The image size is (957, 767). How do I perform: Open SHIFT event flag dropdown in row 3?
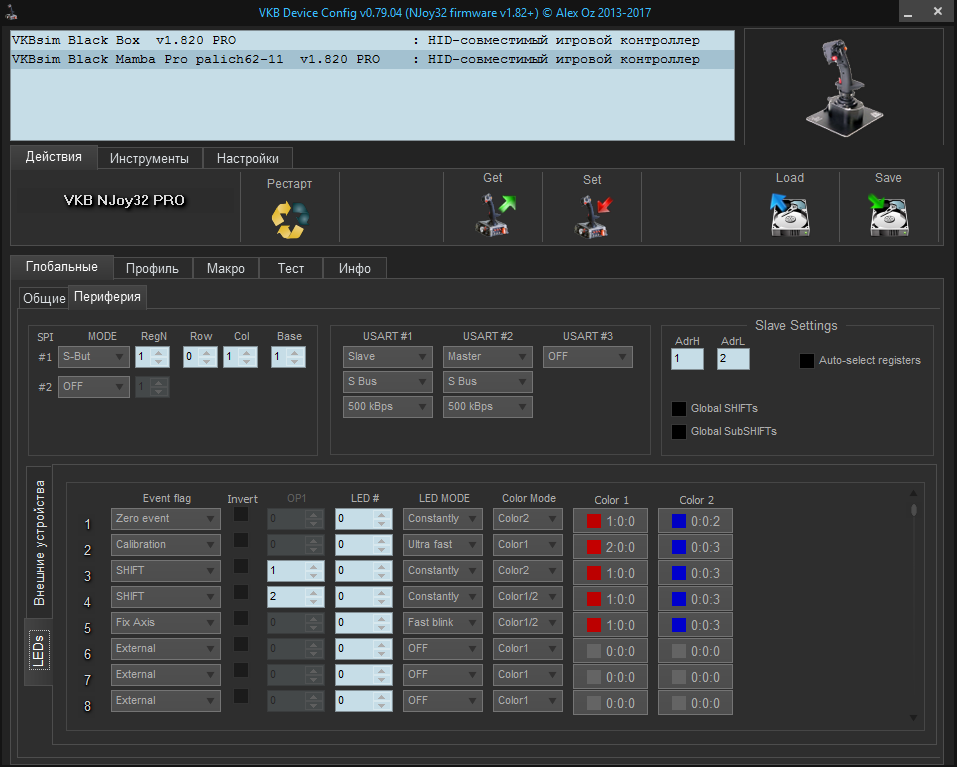tap(165, 571)
